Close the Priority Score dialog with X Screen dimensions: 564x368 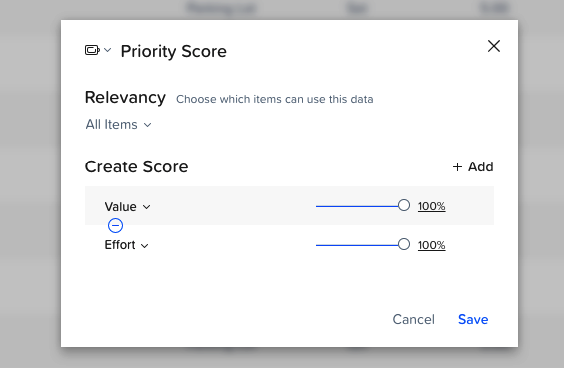click(494, 46)
